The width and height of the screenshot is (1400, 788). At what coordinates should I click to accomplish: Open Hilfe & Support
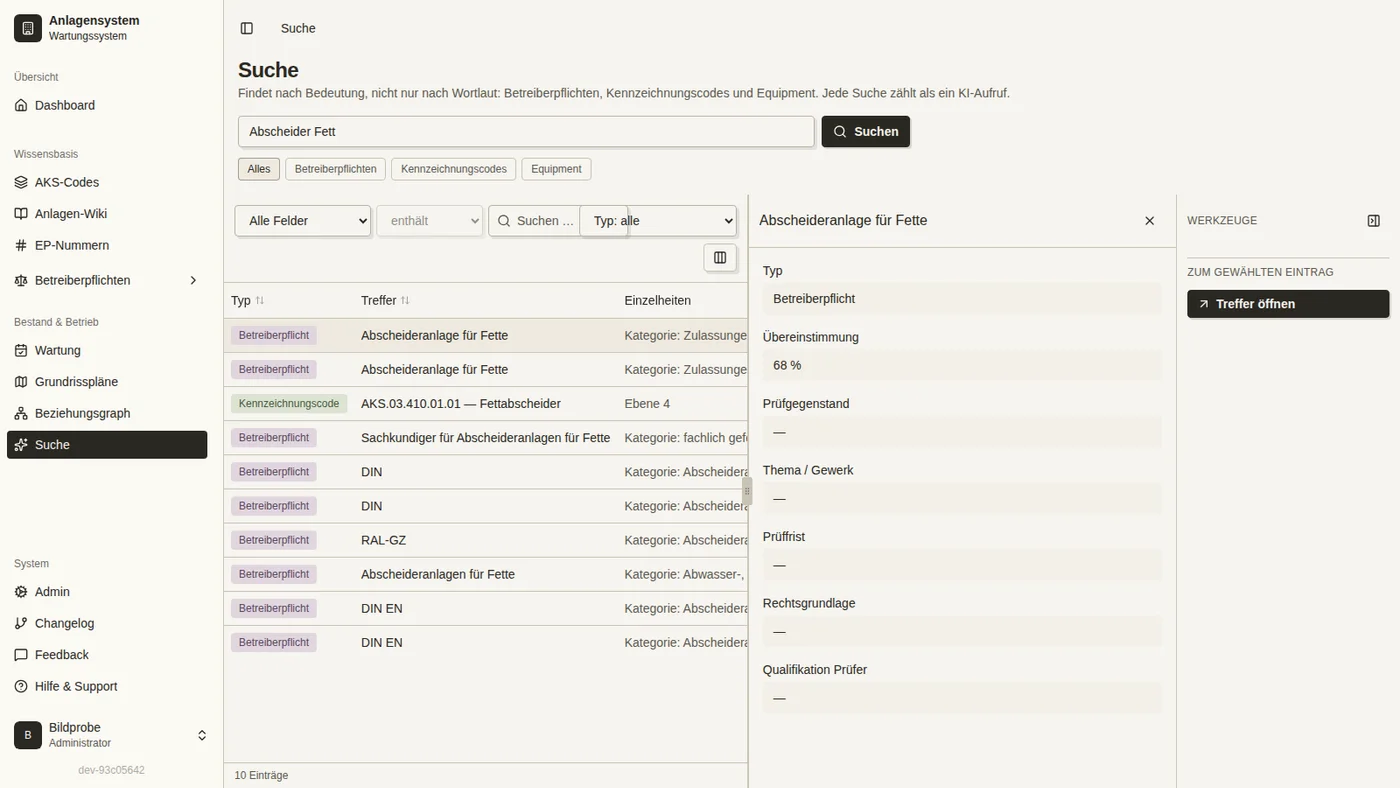pos(107,686)
